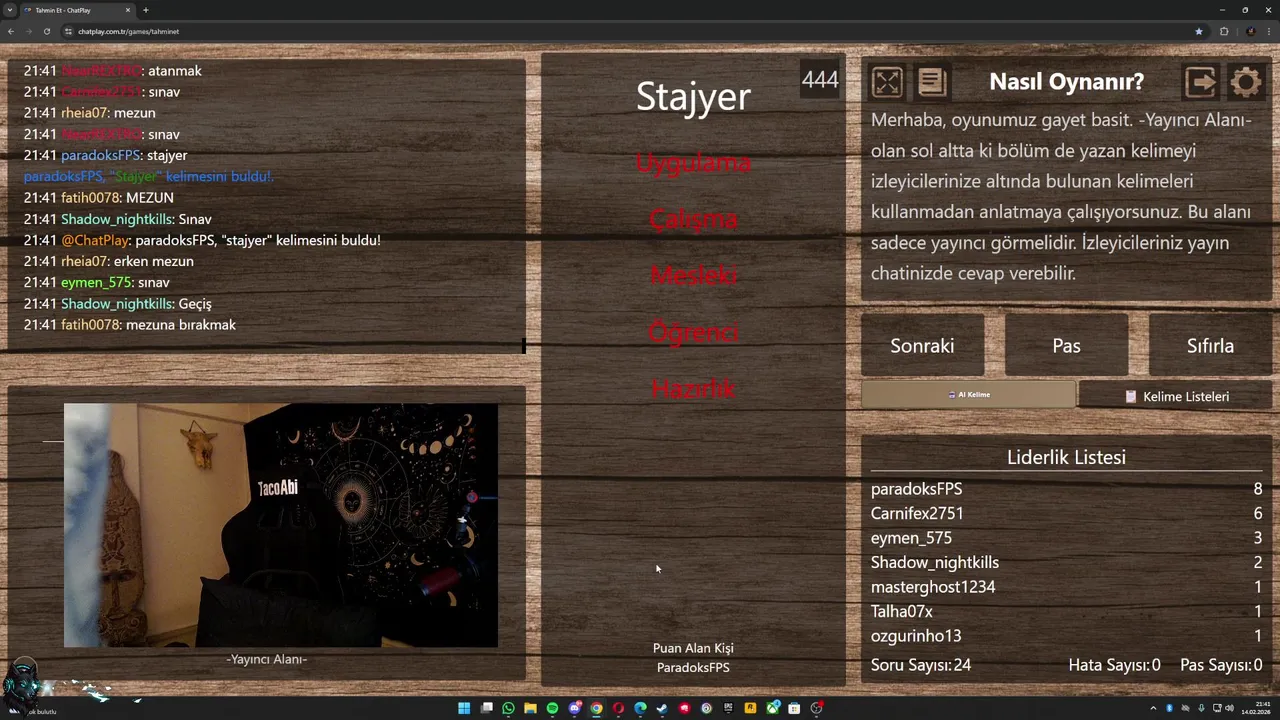The image size is (1280, 720).
Task: Bookmark this page with the star icon
Action: pyautogui.click(x=1199, y=31)
